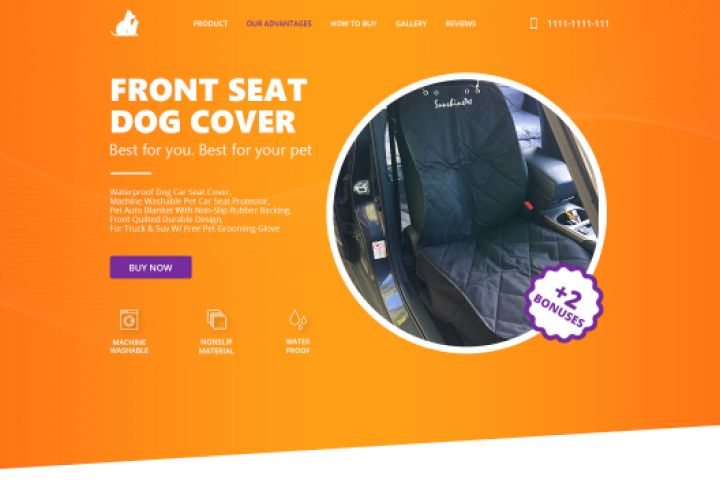
Task: Click the phone number 1111-1111-111
Action: pyautogui.click(x=578, y=23)
